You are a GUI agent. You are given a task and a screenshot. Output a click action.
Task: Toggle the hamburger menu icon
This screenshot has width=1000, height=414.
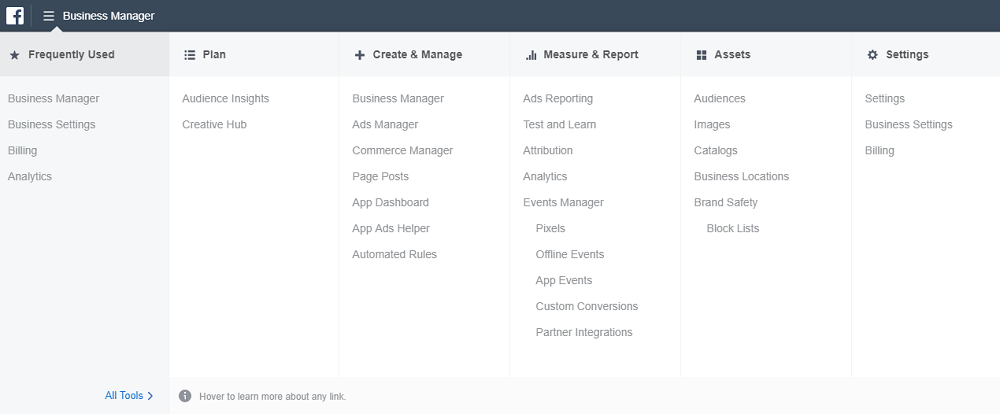[48, 16]
